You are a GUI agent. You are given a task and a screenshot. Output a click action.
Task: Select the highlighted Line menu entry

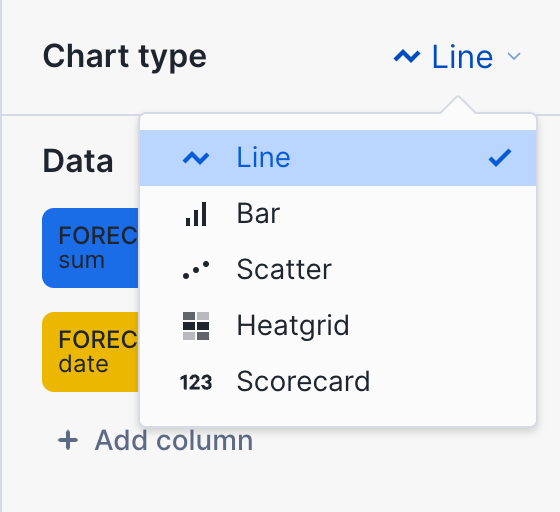[338, 158]
